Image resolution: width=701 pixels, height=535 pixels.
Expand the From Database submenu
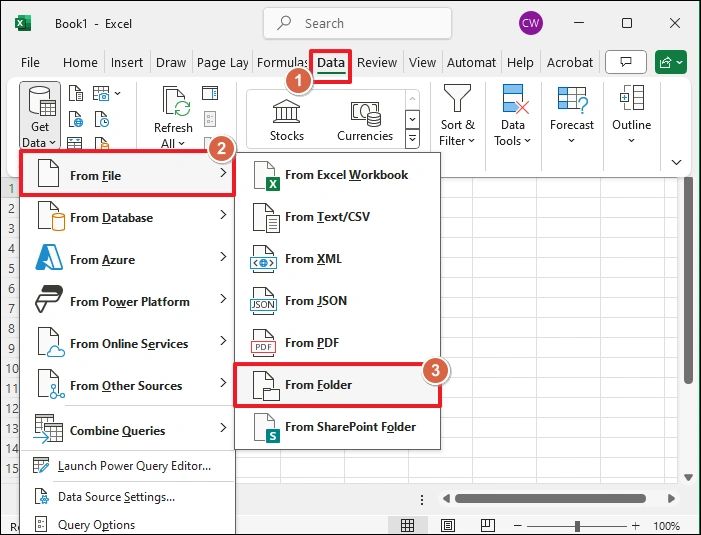point(128,217)
